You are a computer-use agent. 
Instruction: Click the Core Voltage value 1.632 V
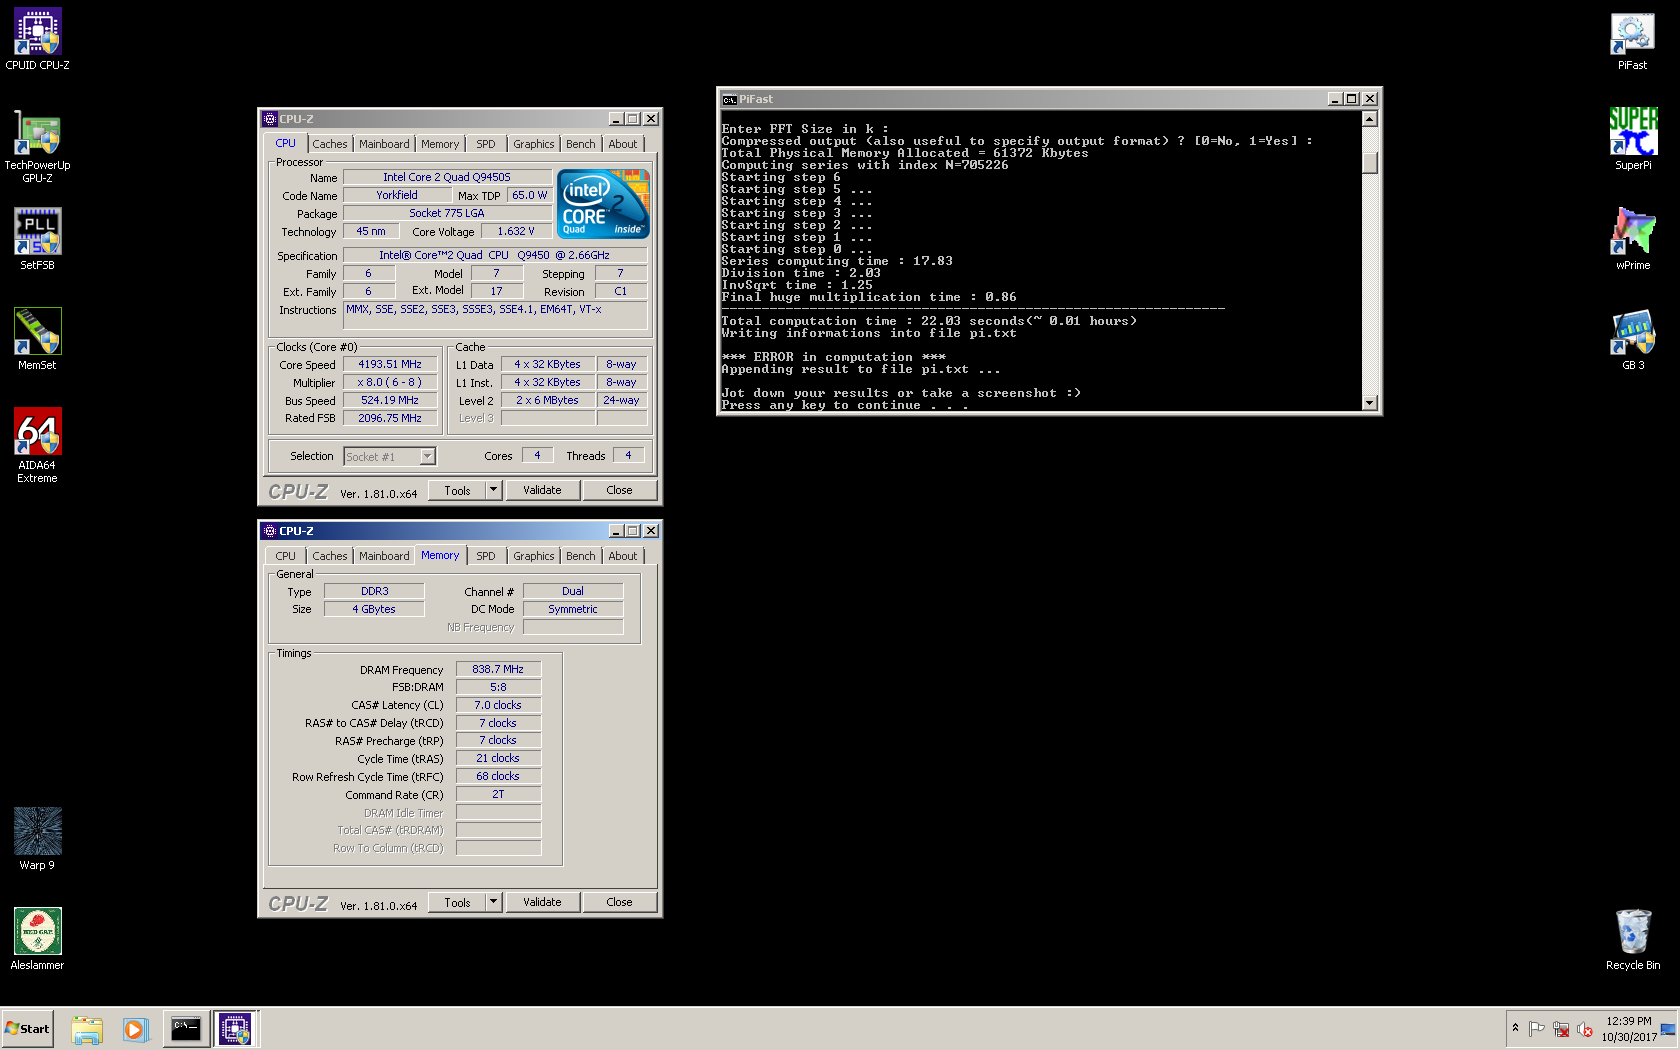coord(516,232)
